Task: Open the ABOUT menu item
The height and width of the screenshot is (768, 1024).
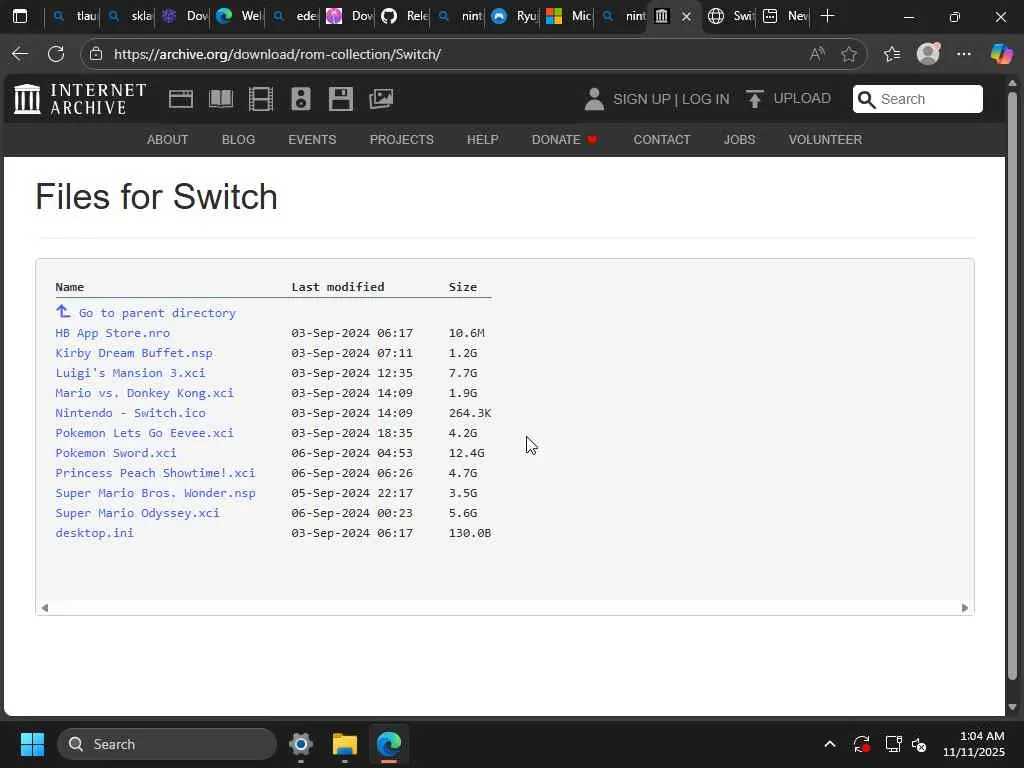Action: [x=168, y=140]
